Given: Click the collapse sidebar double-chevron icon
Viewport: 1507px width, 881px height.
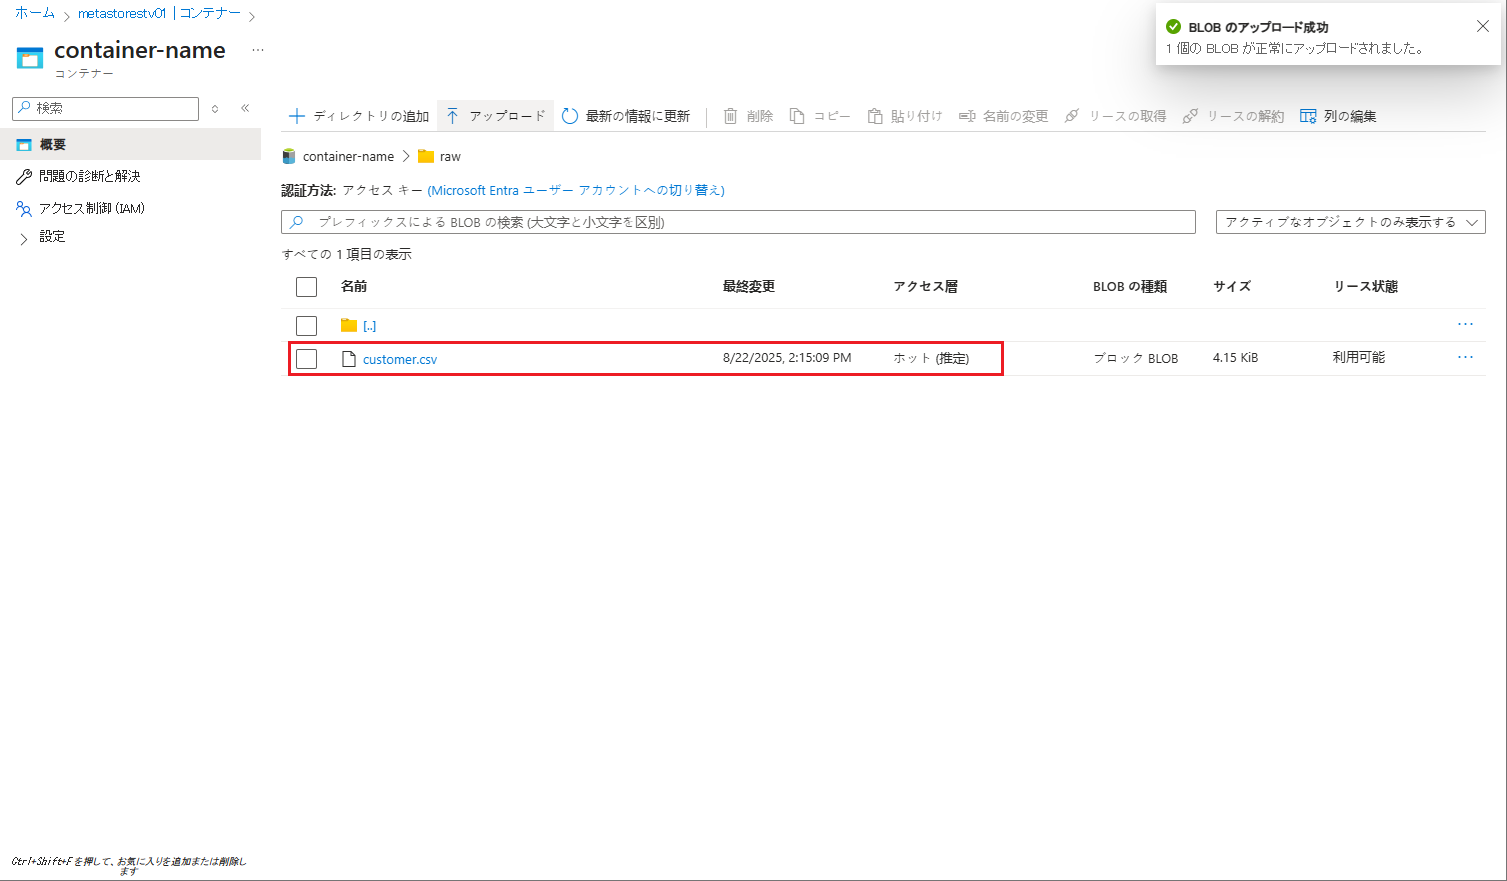Looking at the screenshot, I should tap(245, 108).
